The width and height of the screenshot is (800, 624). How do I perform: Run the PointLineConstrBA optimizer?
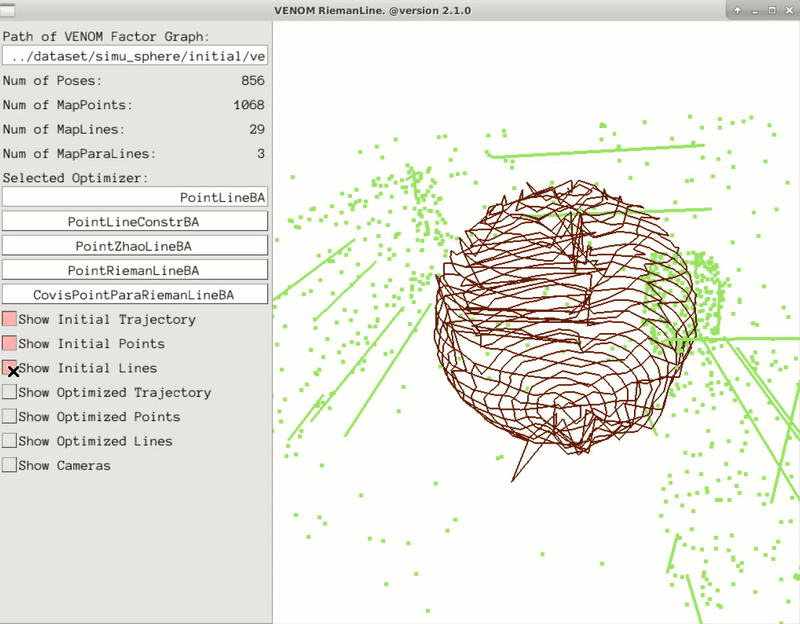(135, 221)
